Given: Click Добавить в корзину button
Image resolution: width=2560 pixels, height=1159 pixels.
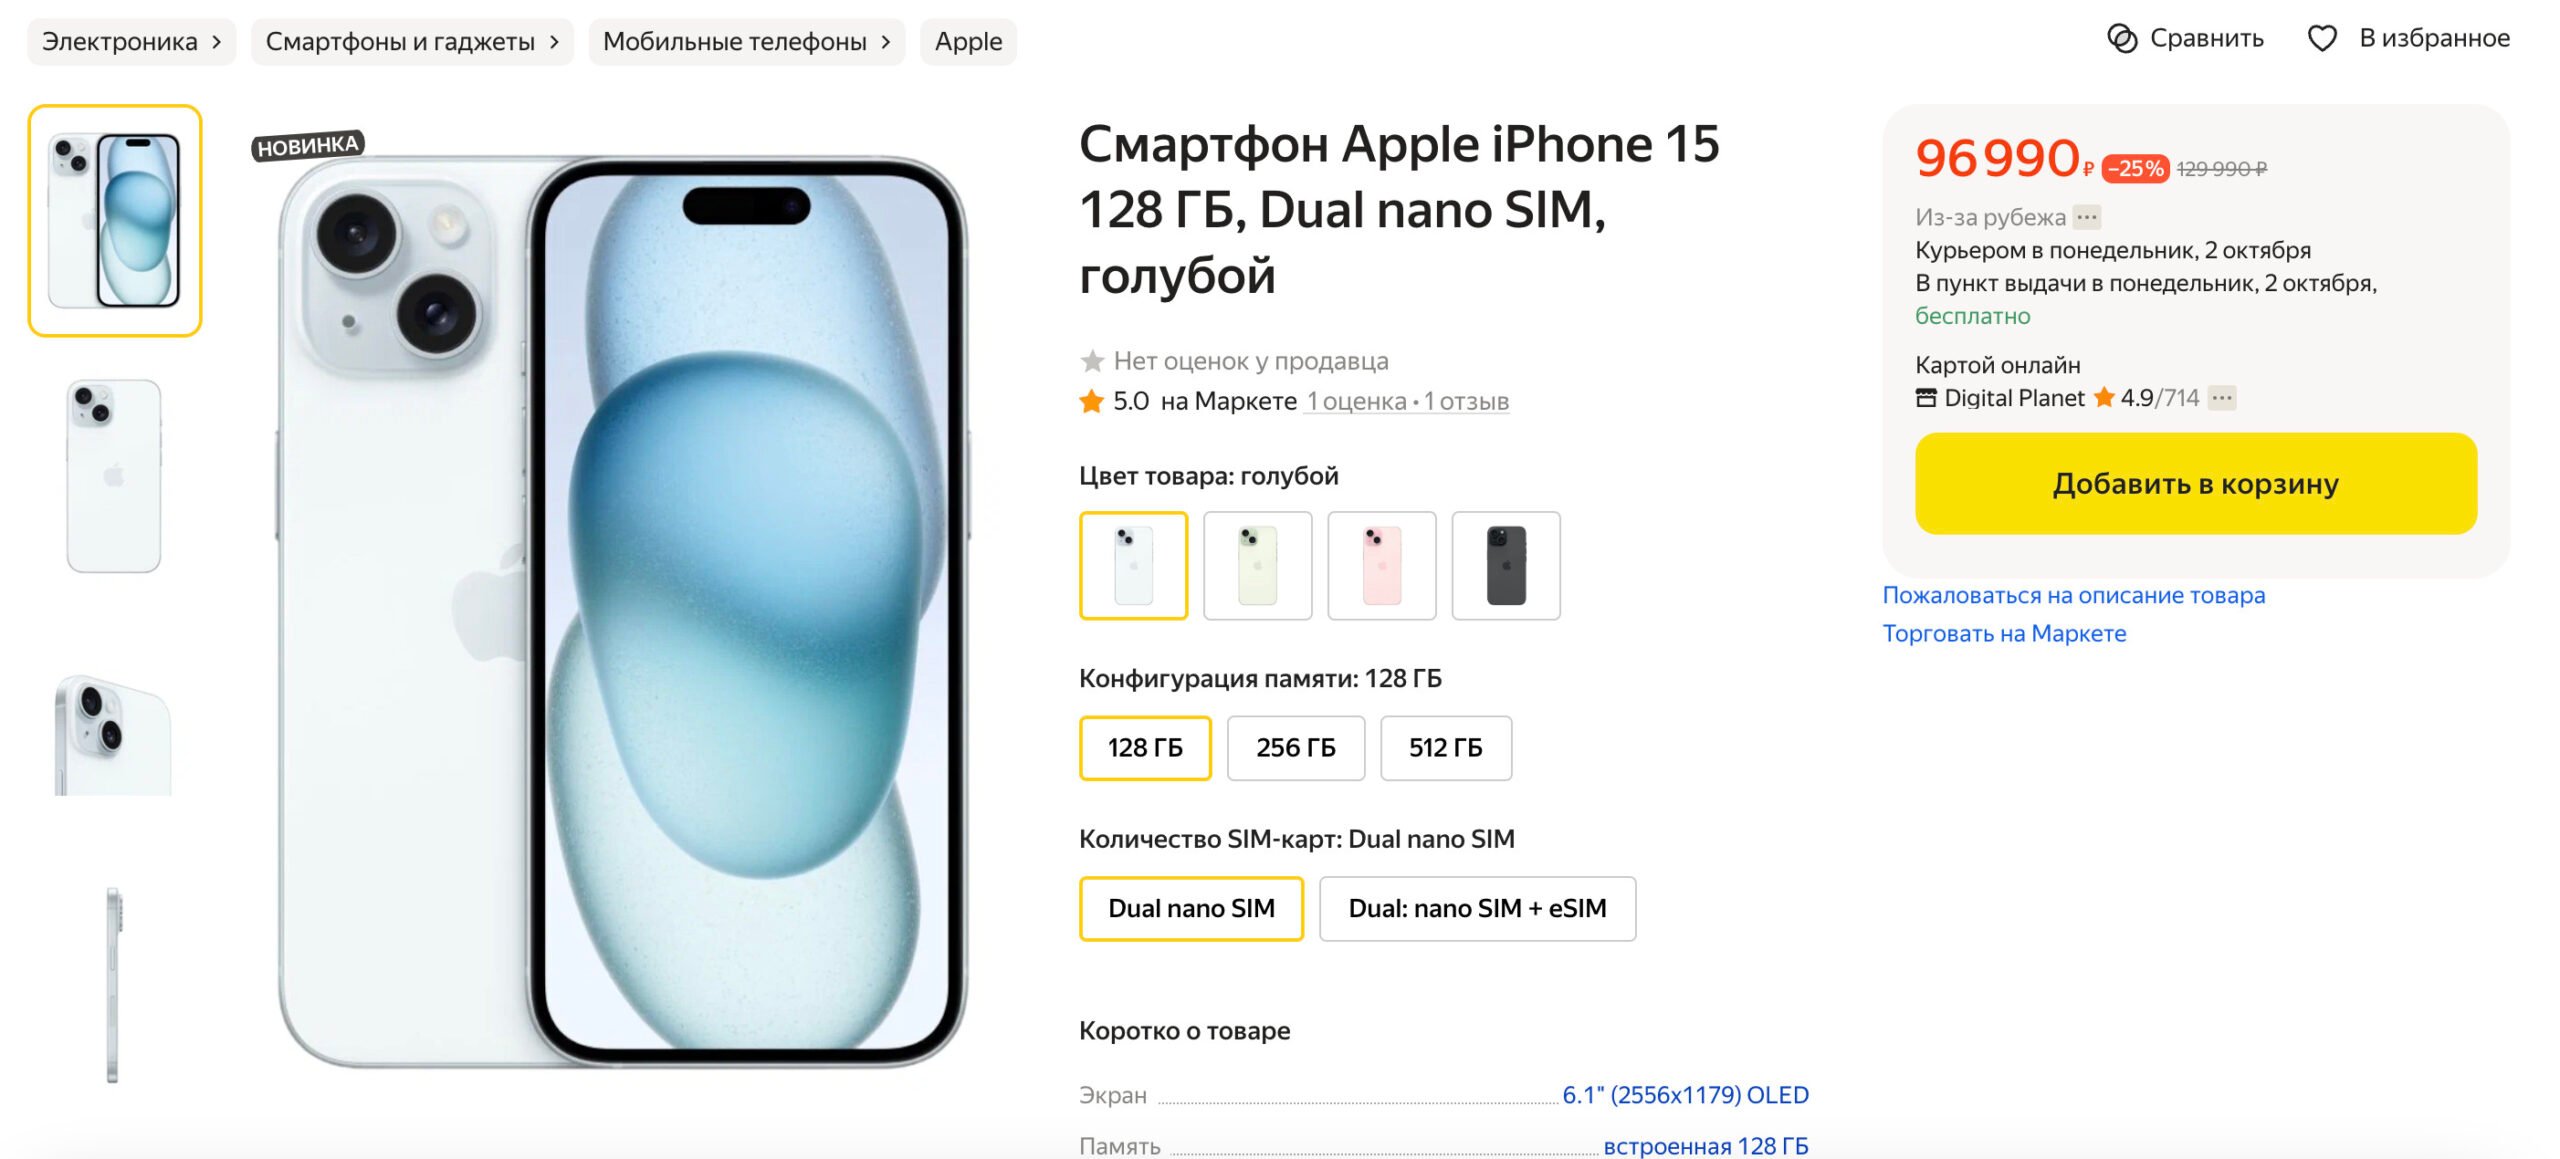Looking at the screenshot, I should pyautogui.click(x=2198, y=485).
